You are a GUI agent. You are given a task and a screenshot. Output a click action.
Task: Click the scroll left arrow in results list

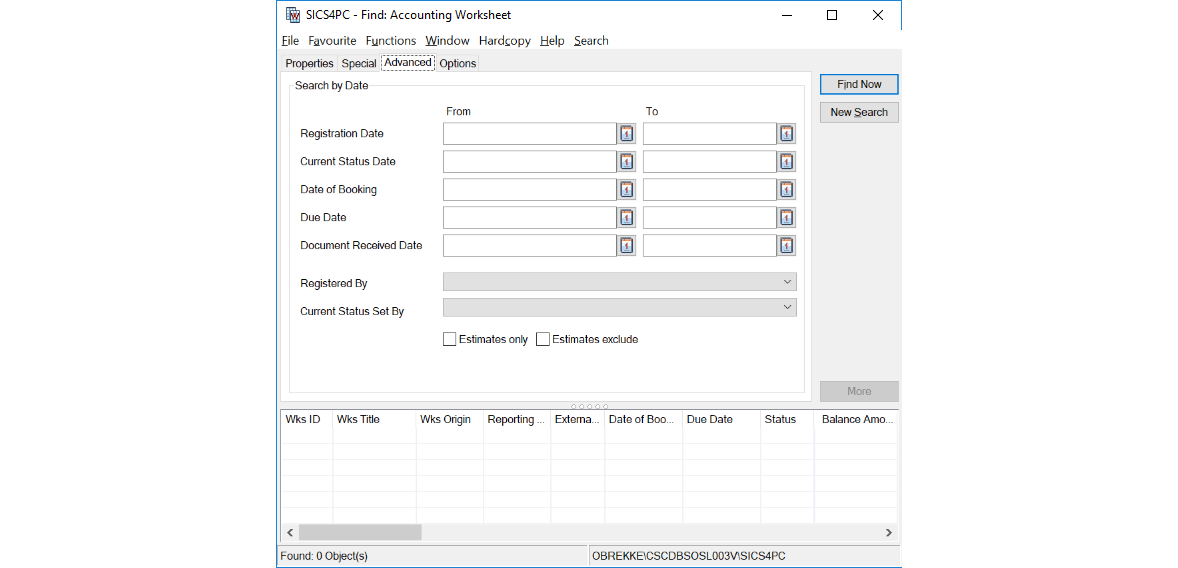290,533
